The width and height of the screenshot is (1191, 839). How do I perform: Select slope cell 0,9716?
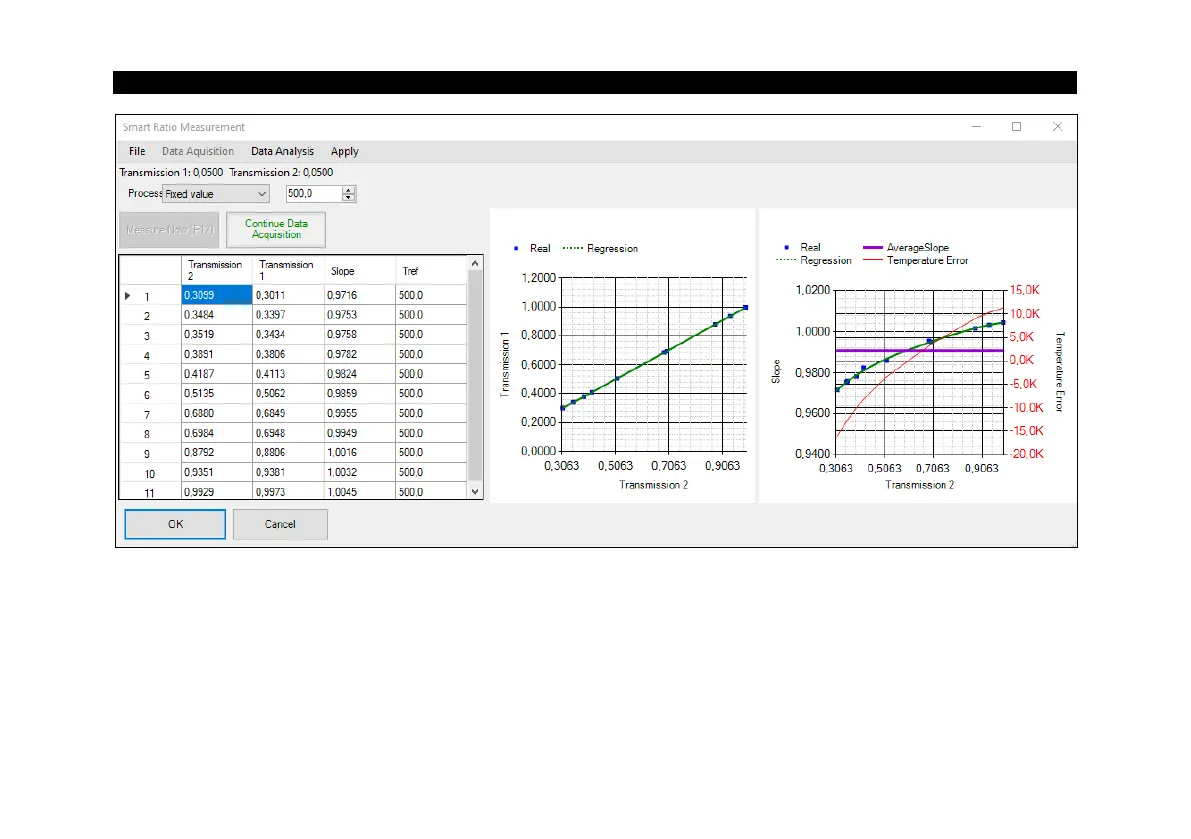coord(359,295)
